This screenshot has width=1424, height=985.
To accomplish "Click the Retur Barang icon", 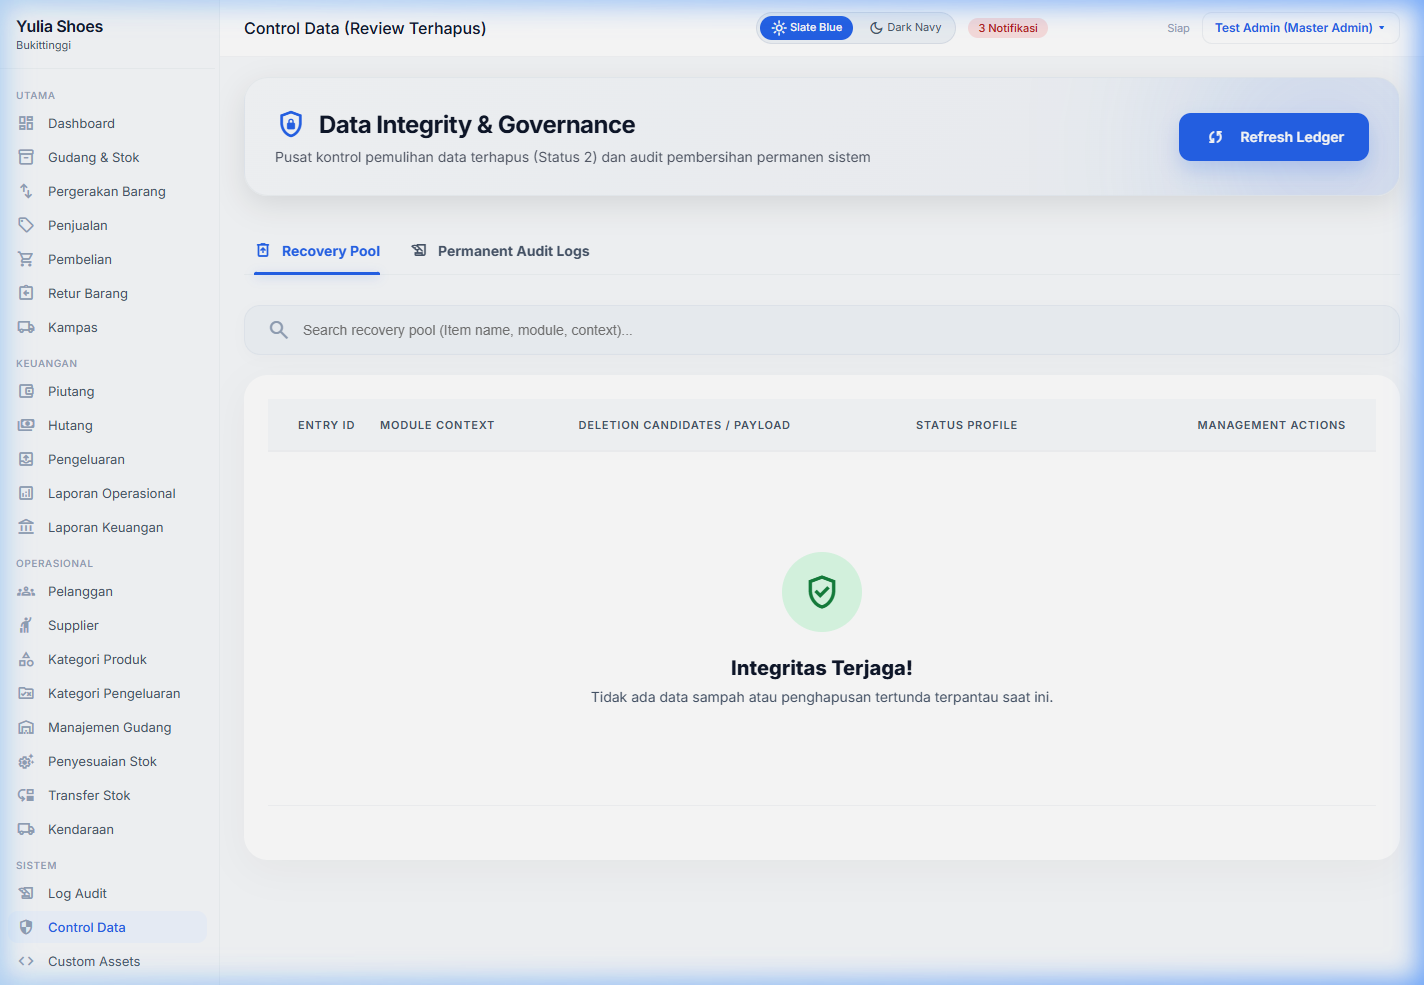I will click(26, 293).
